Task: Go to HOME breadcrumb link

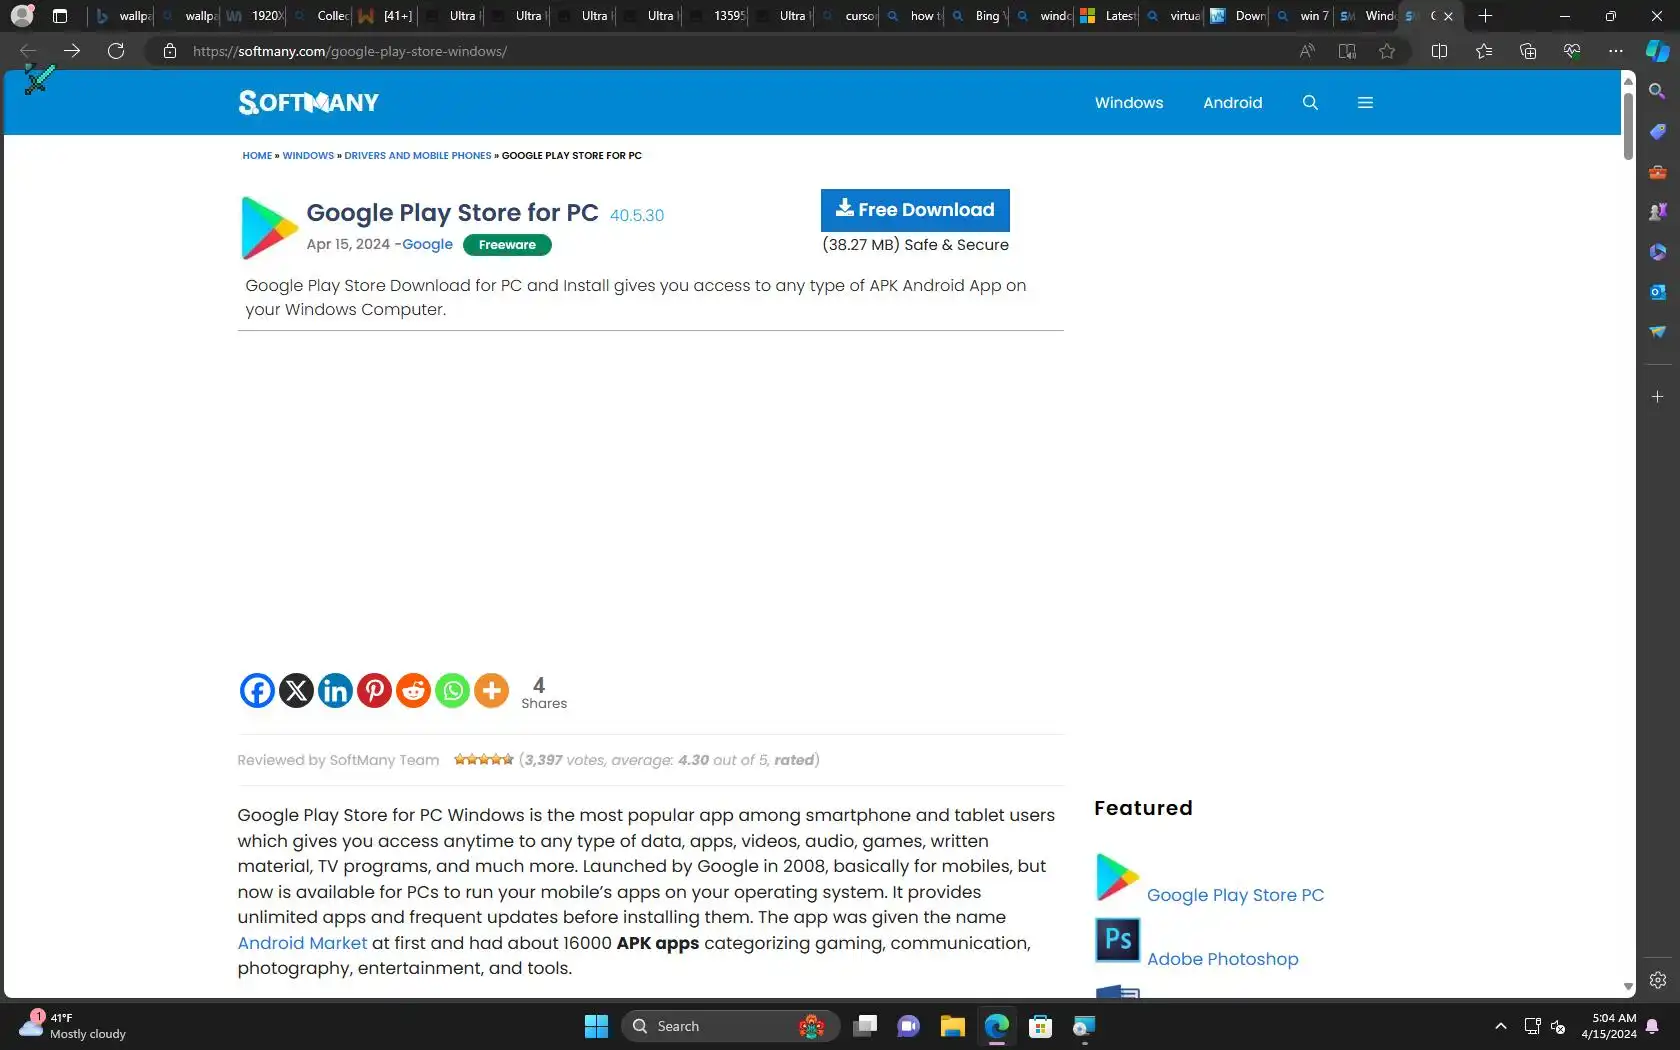Action: click(257, 156)
